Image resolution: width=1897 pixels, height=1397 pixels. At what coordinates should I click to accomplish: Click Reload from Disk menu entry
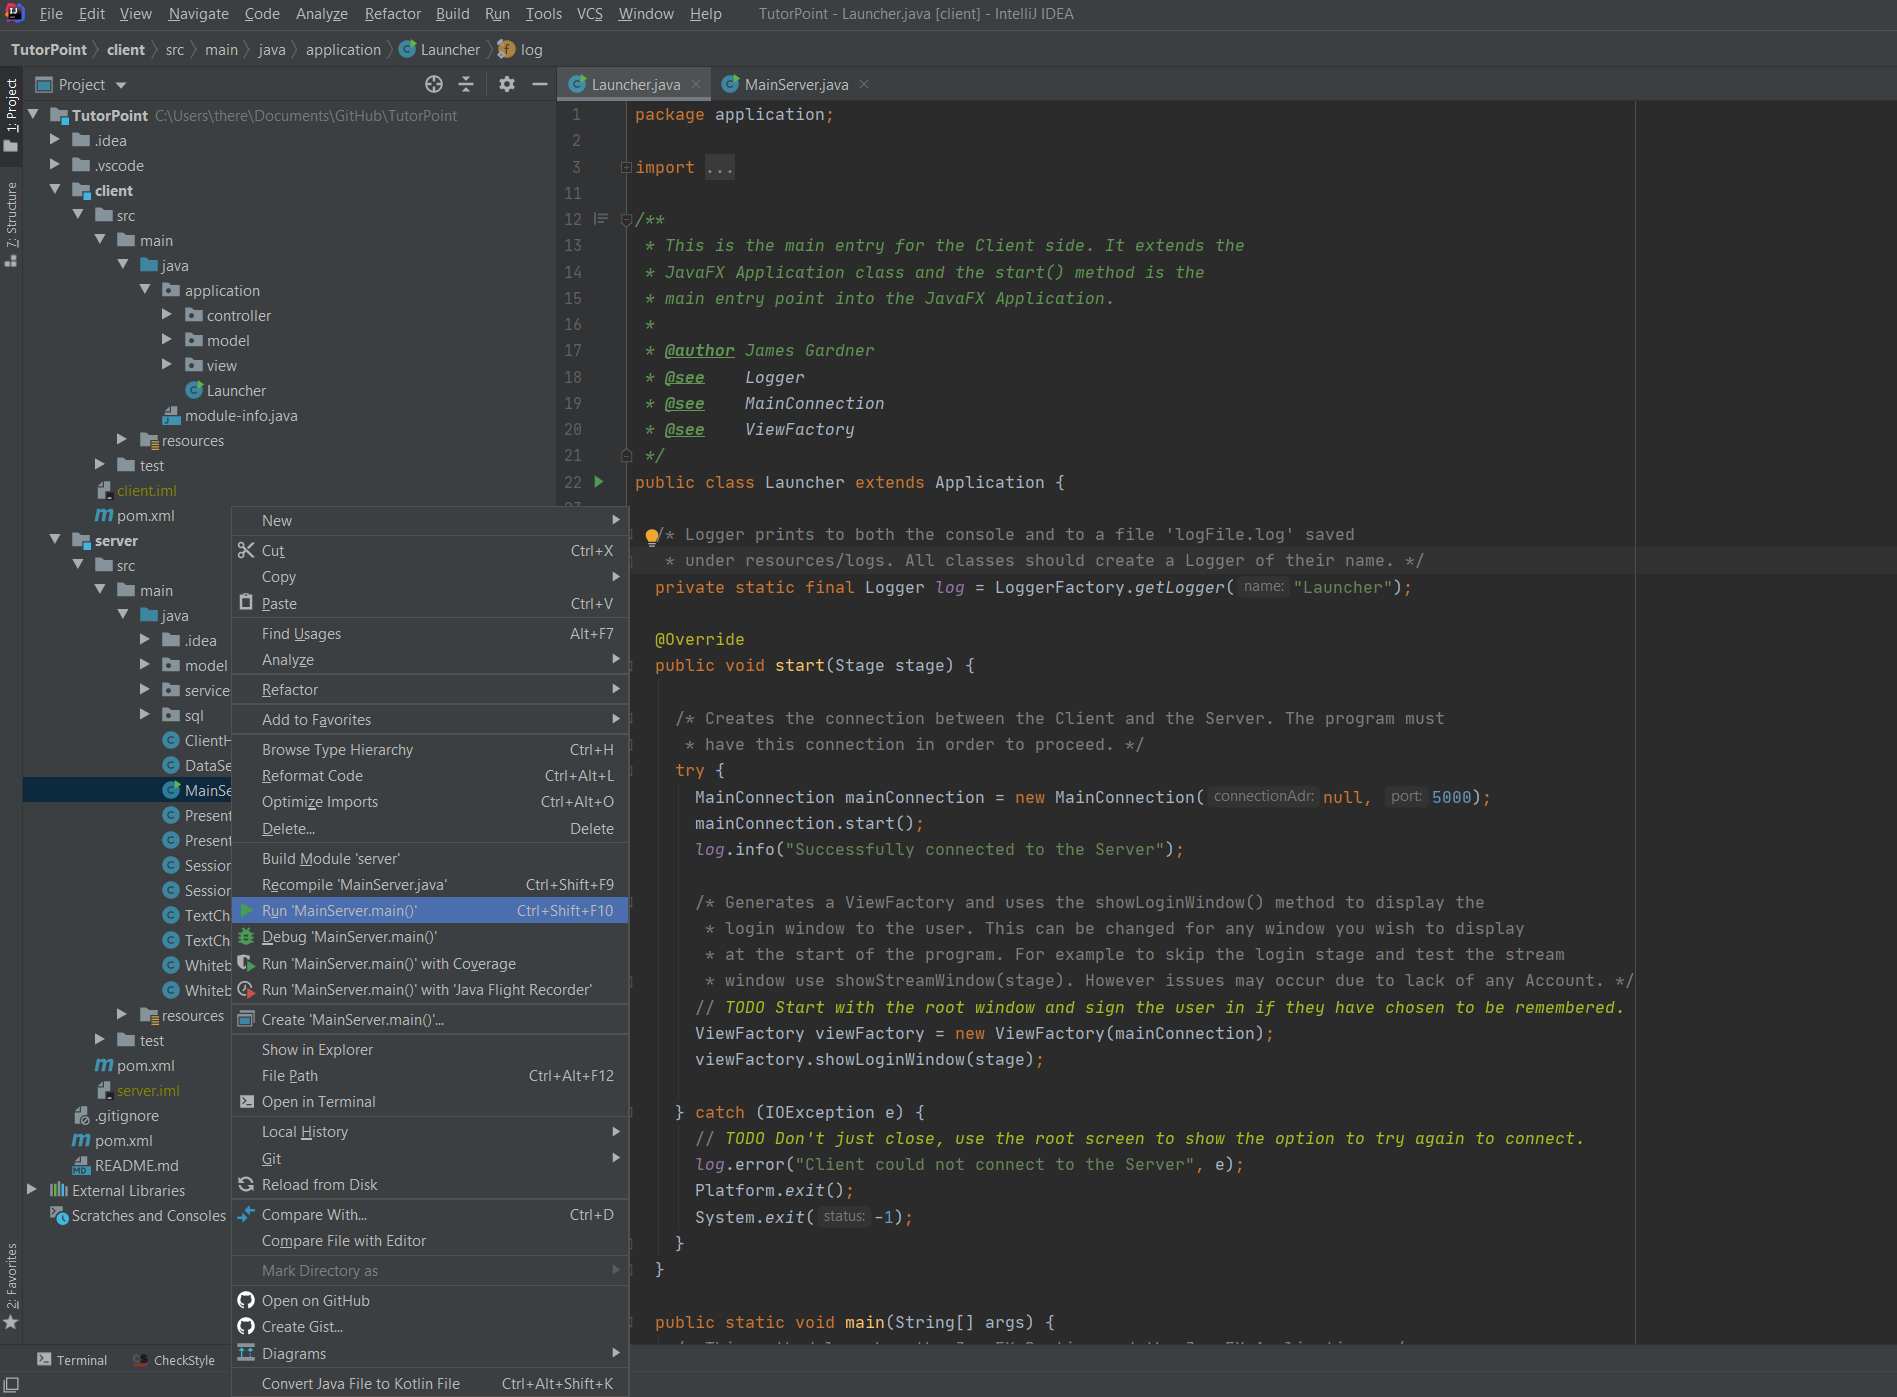[430, 1184]
